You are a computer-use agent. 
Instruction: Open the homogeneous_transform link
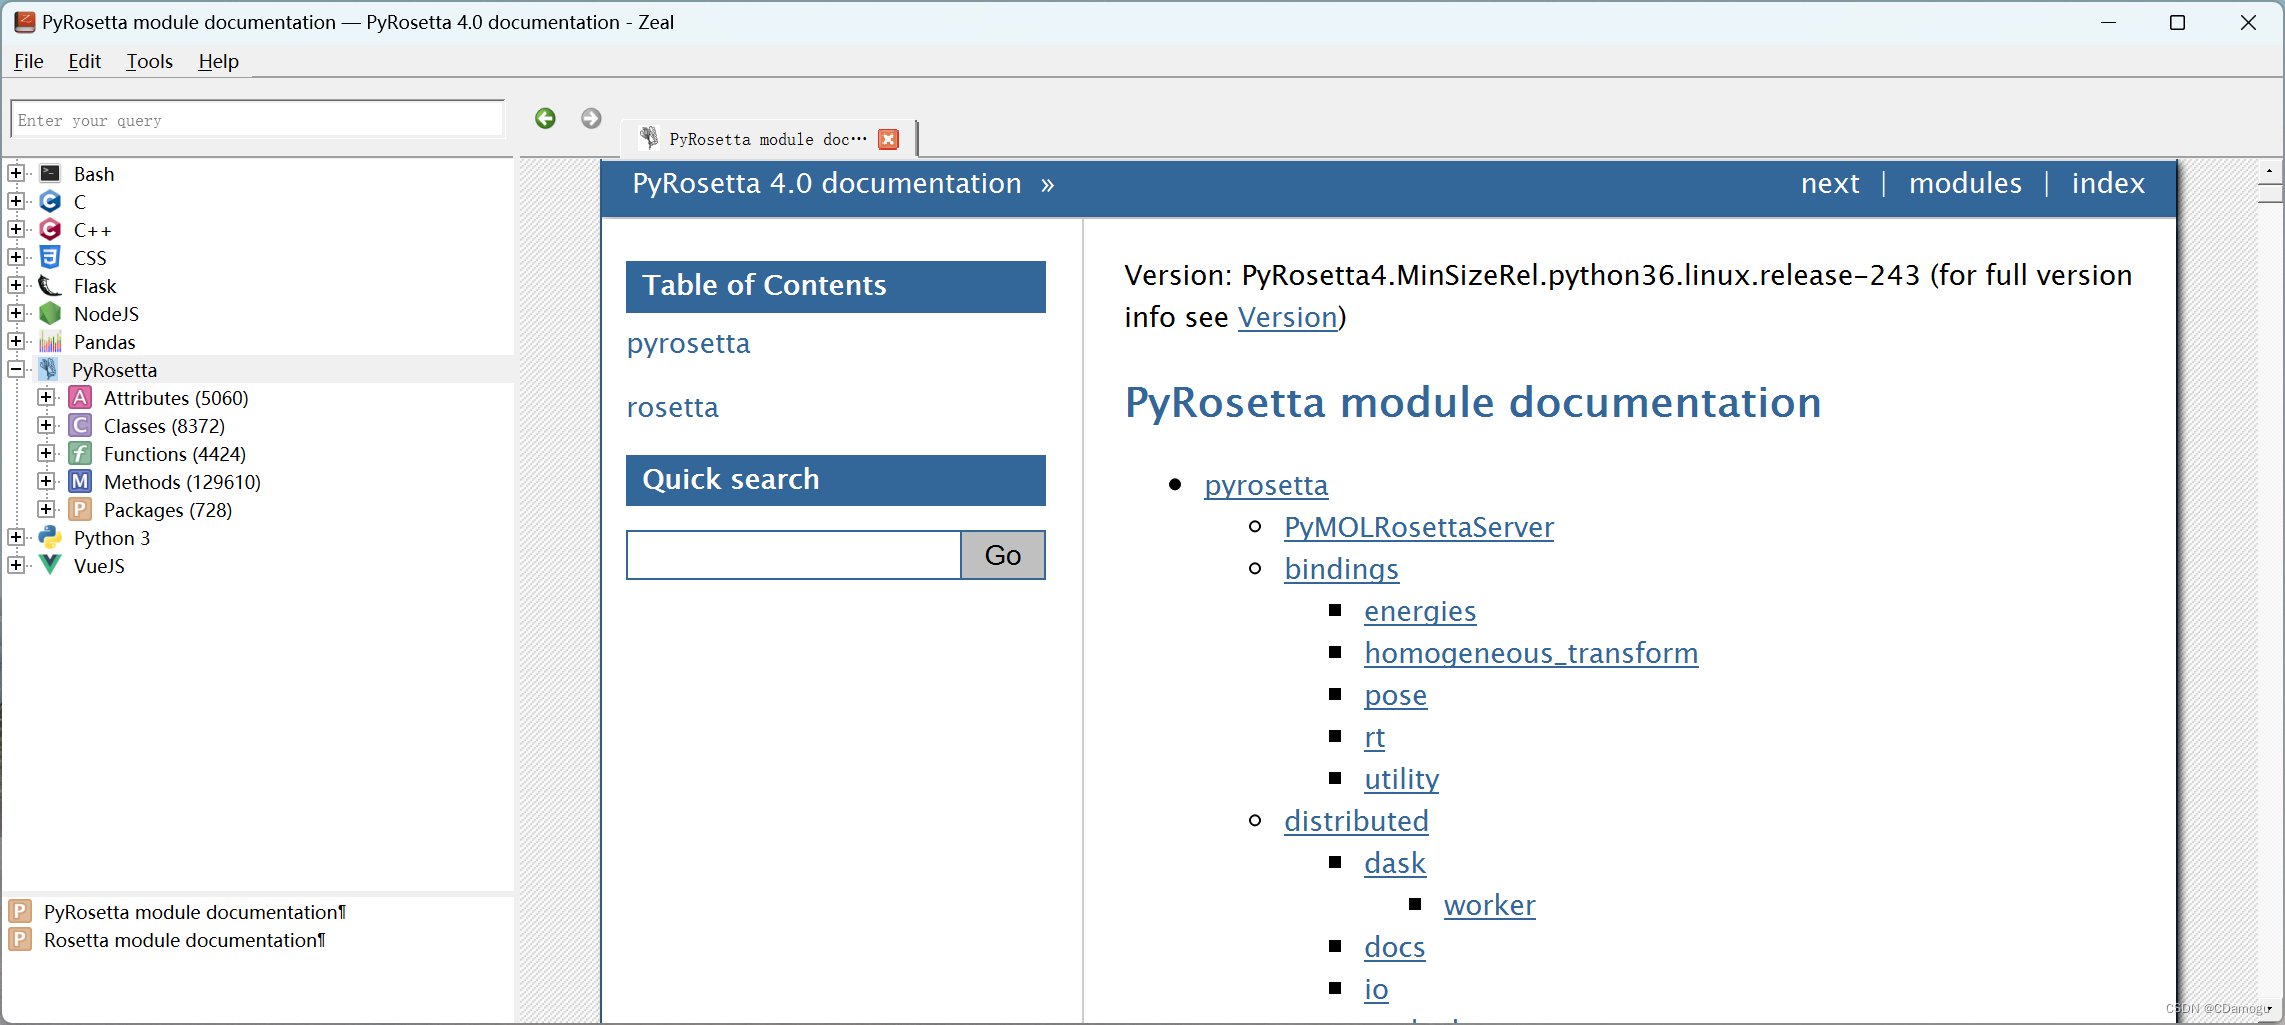pyautogui.click(x=1531, y=653)
